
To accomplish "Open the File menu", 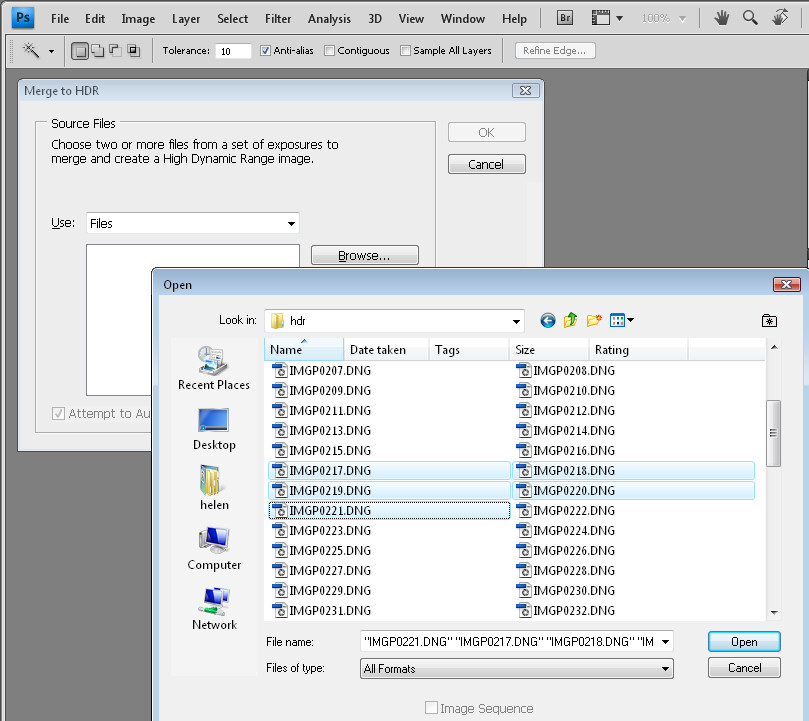I will tap(60, 19).
